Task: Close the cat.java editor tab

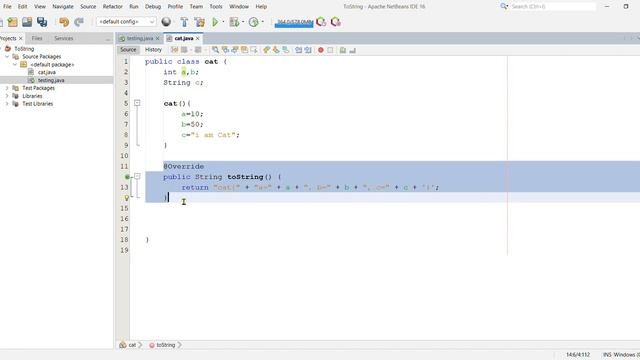Action: point(198,38)
